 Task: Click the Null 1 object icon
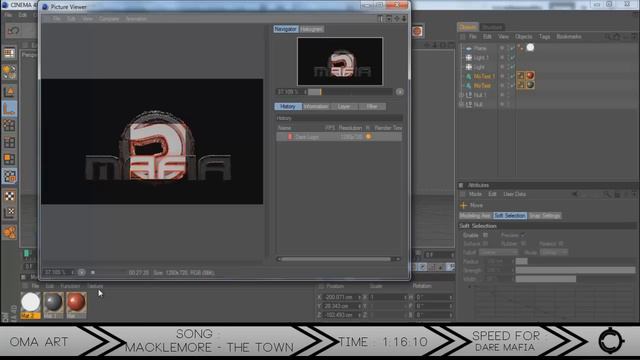(469, 95)
